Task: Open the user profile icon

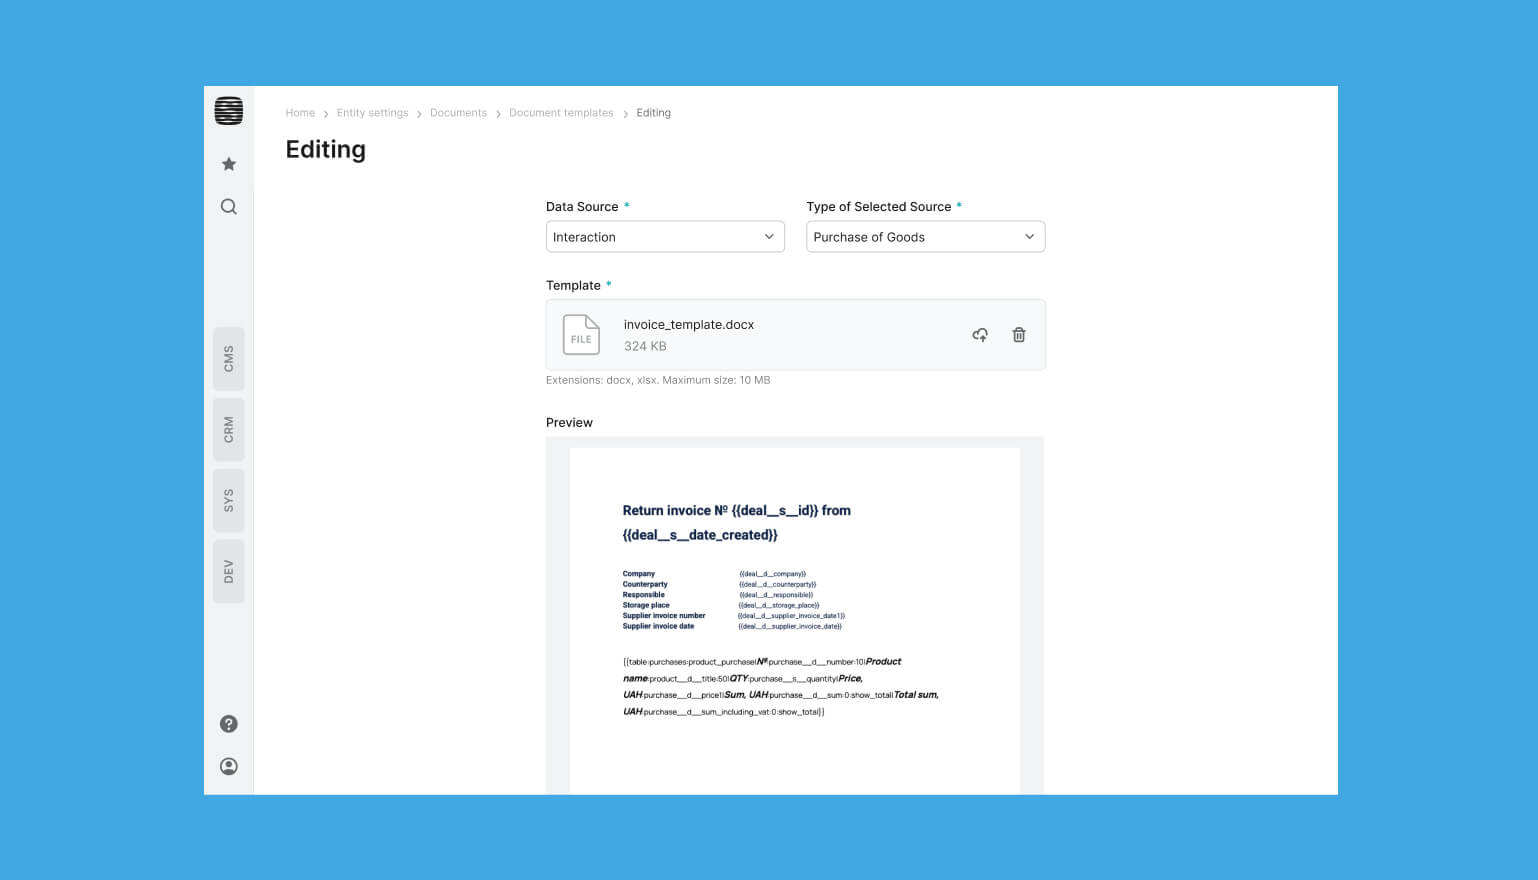Action: click(228, 767)
